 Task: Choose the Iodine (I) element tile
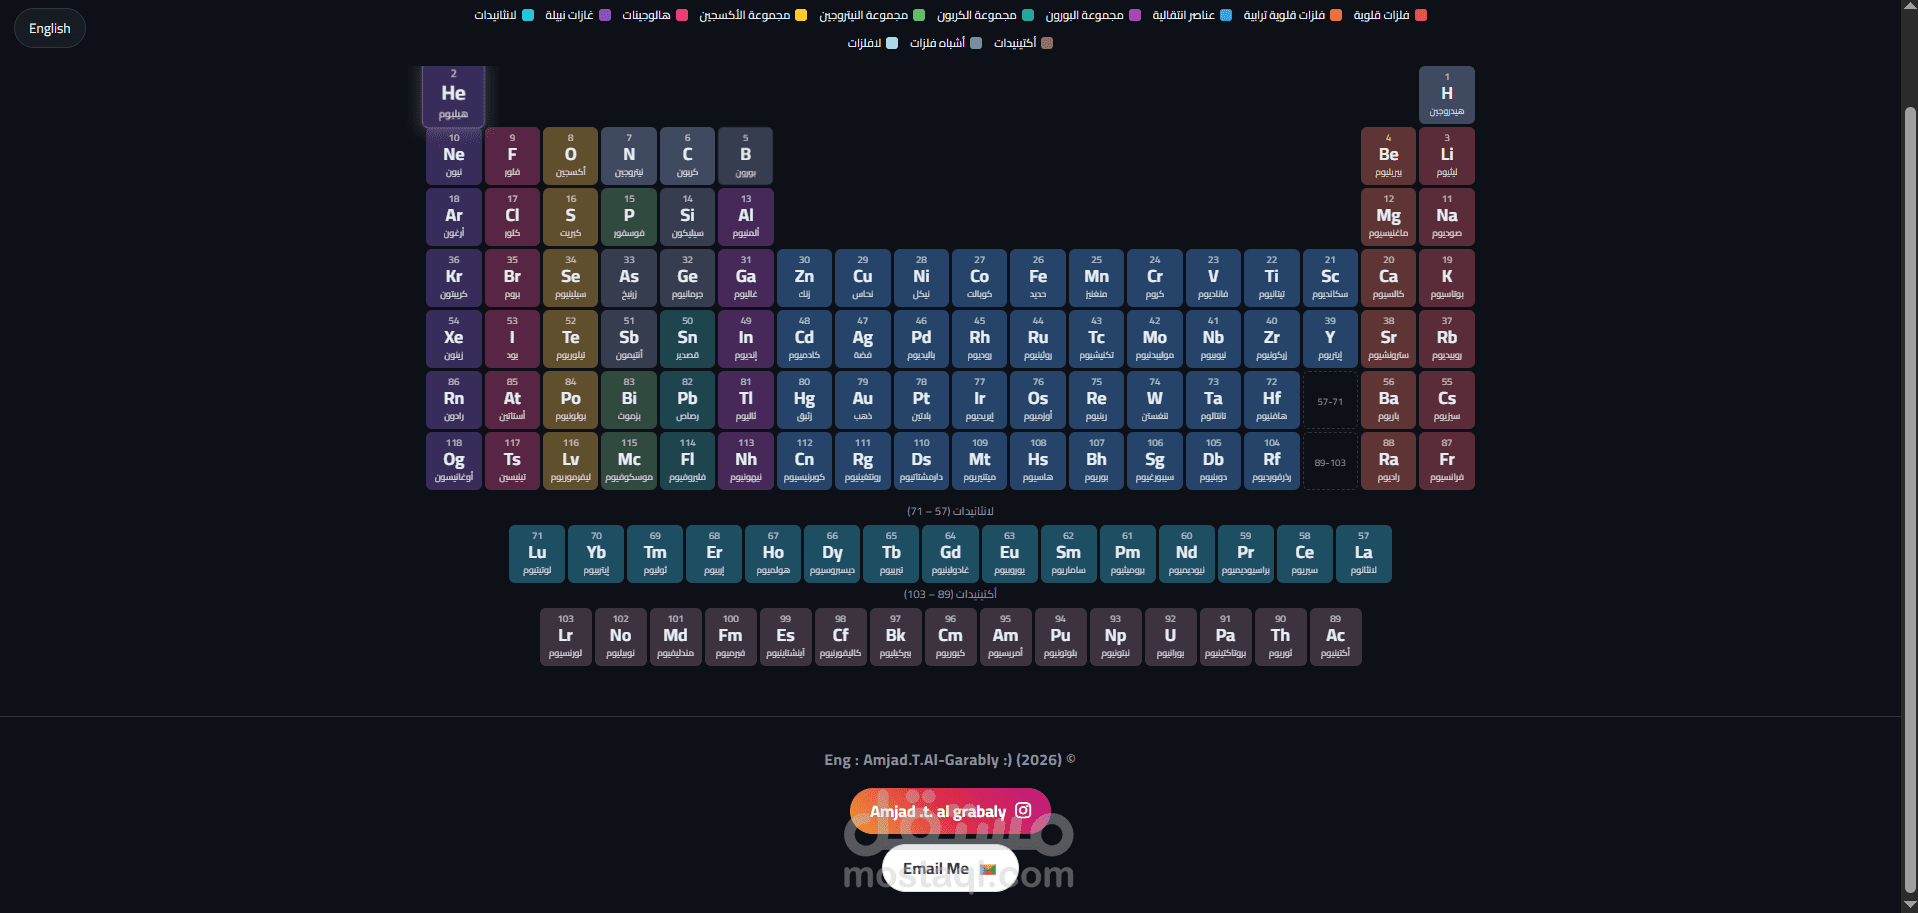[512, 339]
